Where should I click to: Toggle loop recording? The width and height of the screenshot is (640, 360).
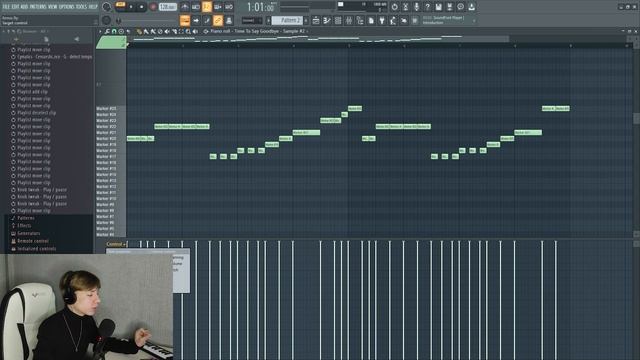(229, 7)
